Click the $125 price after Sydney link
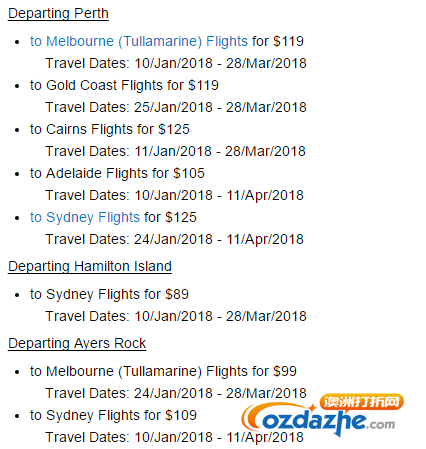The width and height of the screenshot is (426, 449). tap(181, 217)
